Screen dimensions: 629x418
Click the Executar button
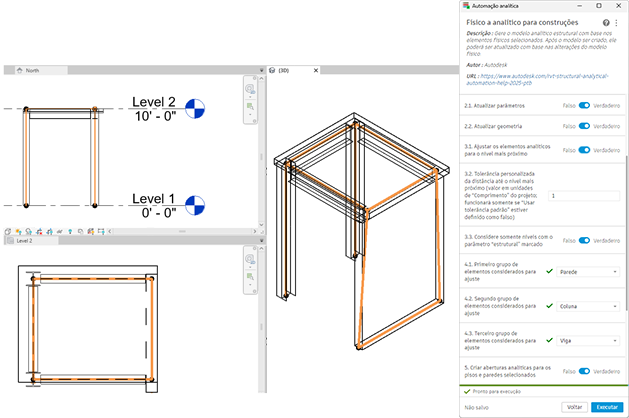click(607, 407)
